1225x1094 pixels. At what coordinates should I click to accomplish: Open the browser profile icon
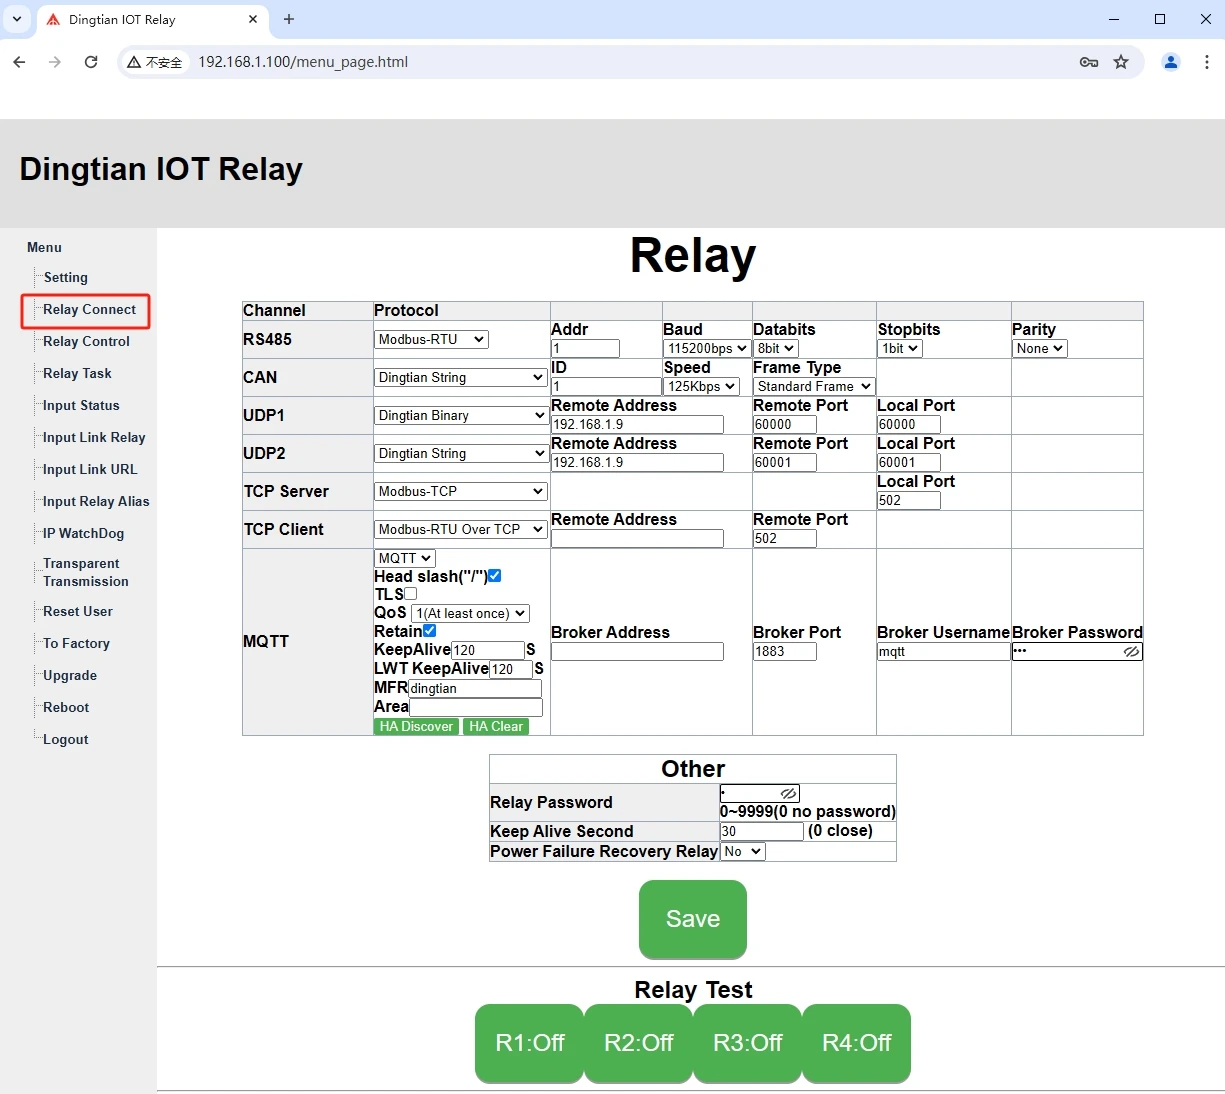1170,62
